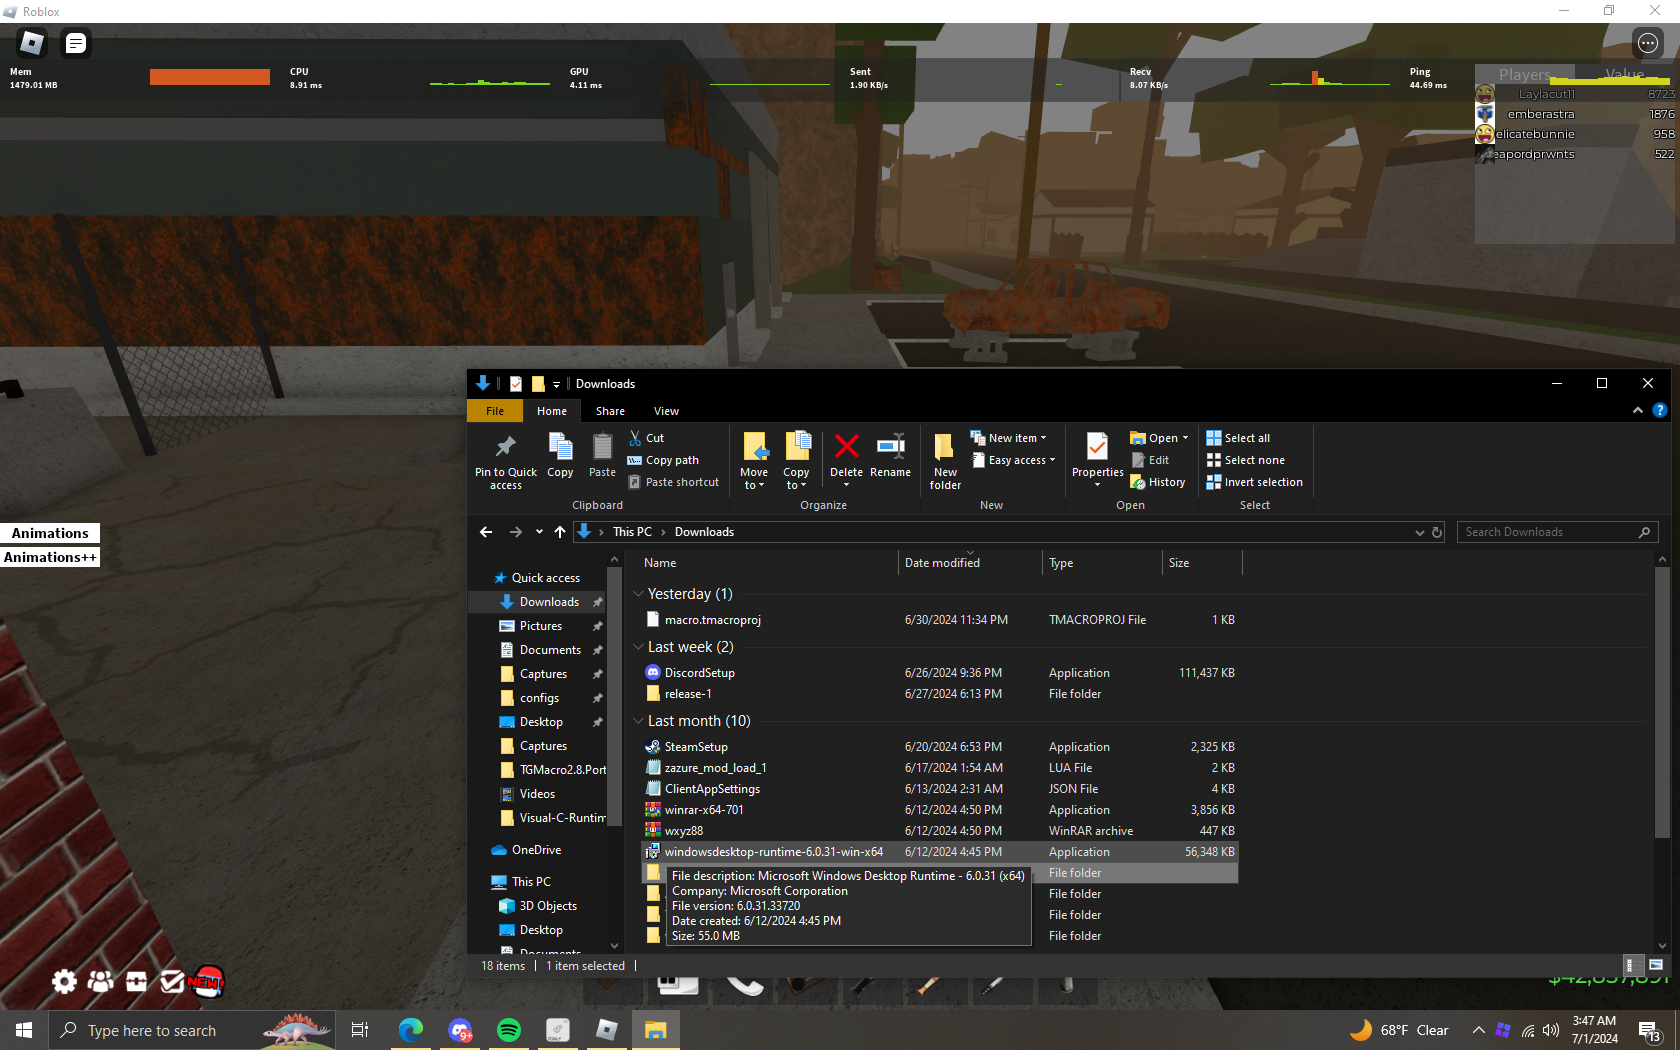This screenshot has height=1050, width=1680.
Task: Refresh the Downloads folder view
Action: pos(1437,532)
